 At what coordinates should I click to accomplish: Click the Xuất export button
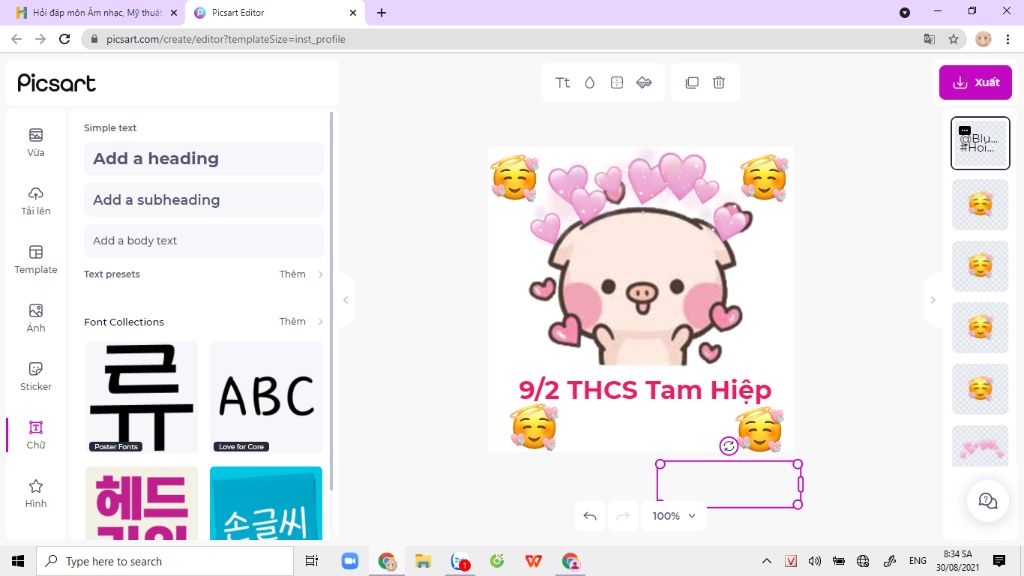[976, 82]
